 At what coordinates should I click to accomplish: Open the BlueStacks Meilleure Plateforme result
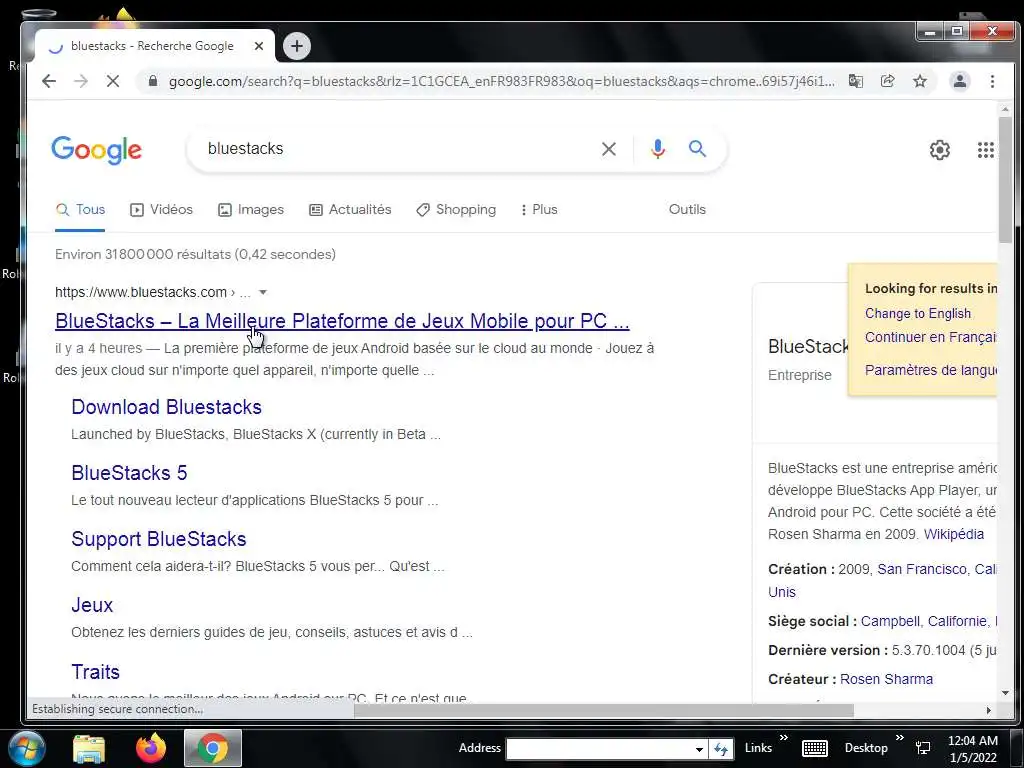click(x=342, y=321)
